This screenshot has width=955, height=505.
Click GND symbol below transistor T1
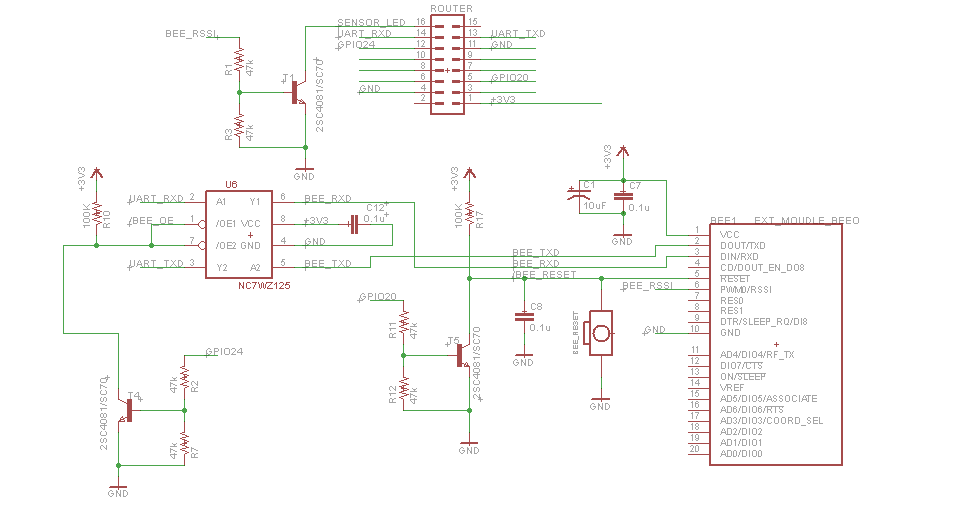[304, 172]
